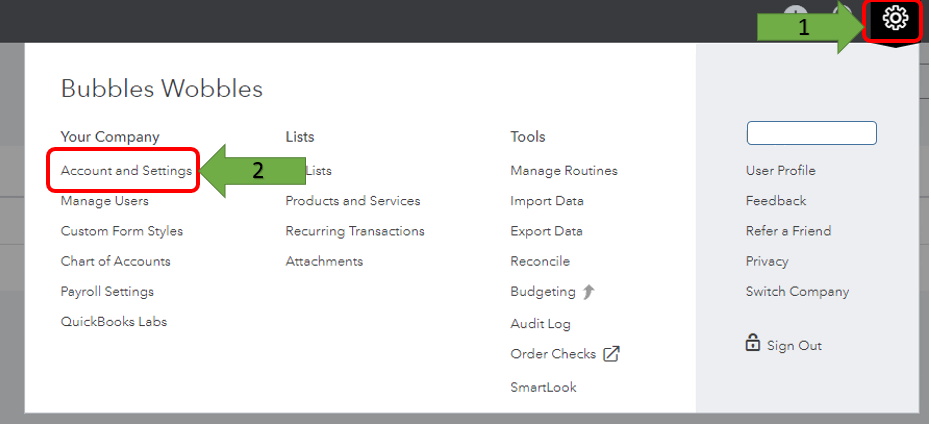Image resolution: width=931 pixels, height=424 pixels.
Task: Click the empty input box above User Profile
Action: 812,133
